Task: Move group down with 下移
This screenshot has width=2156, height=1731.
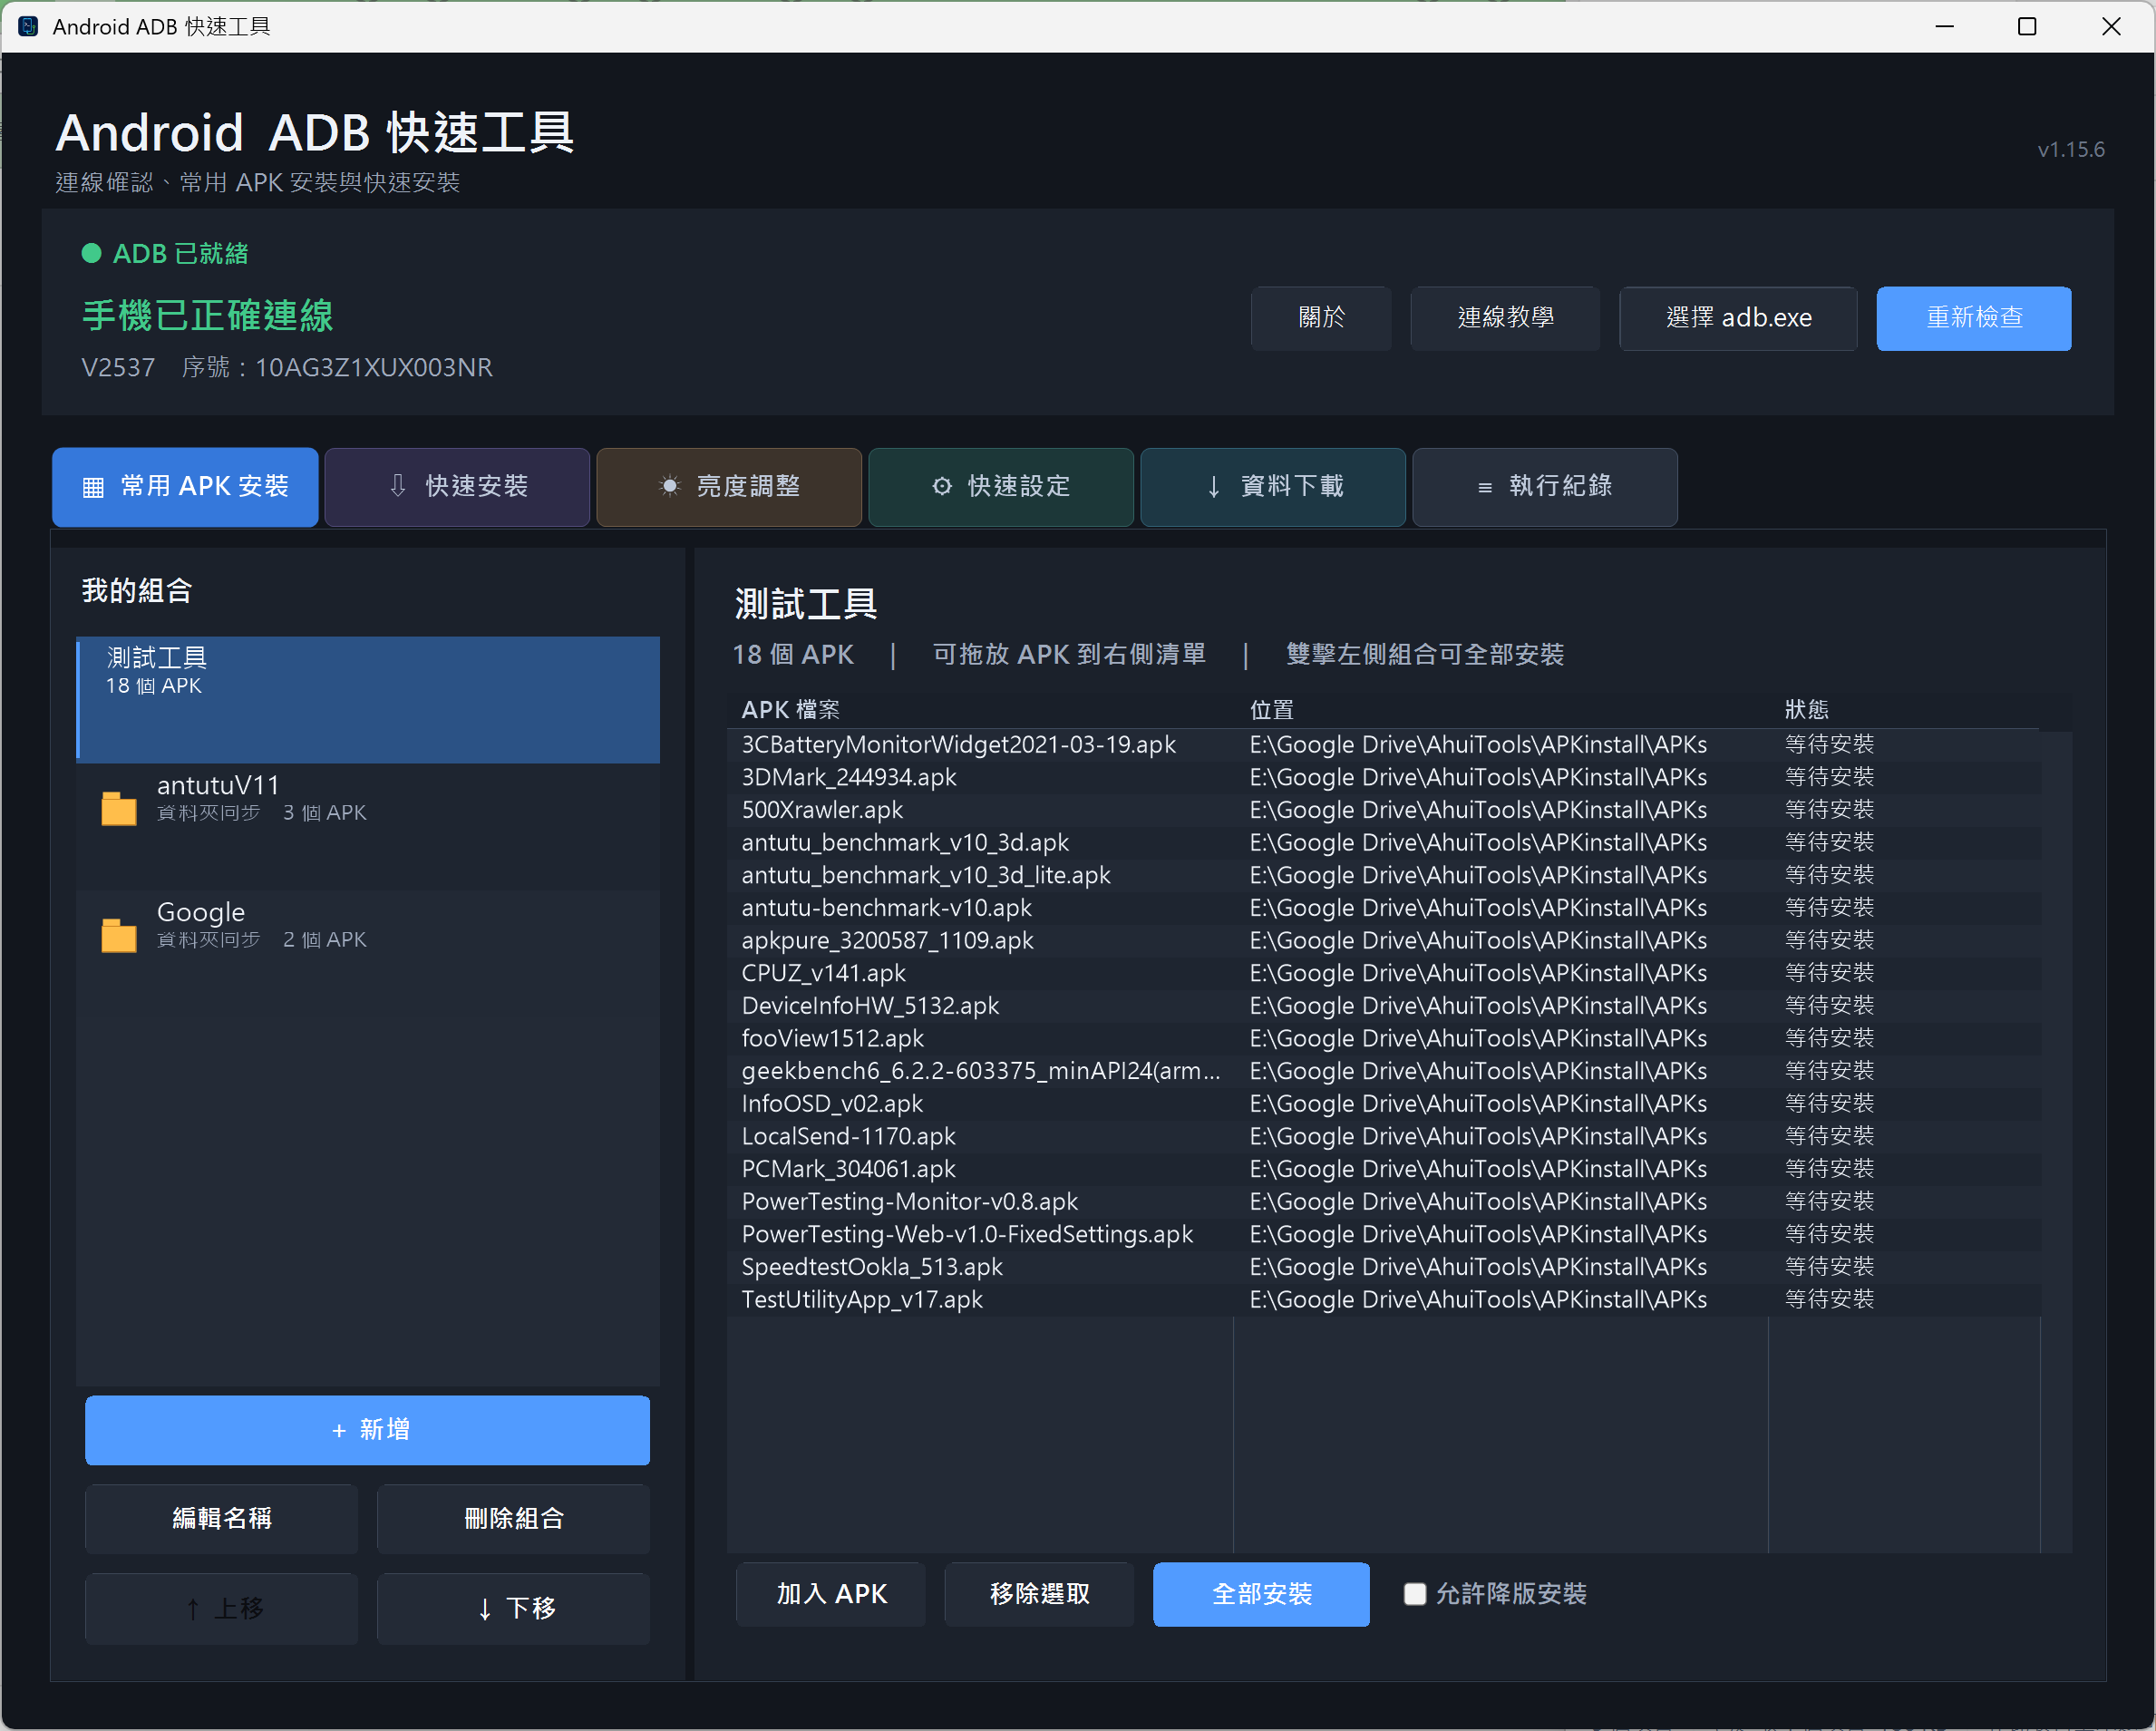Action: coord(513,1609)
